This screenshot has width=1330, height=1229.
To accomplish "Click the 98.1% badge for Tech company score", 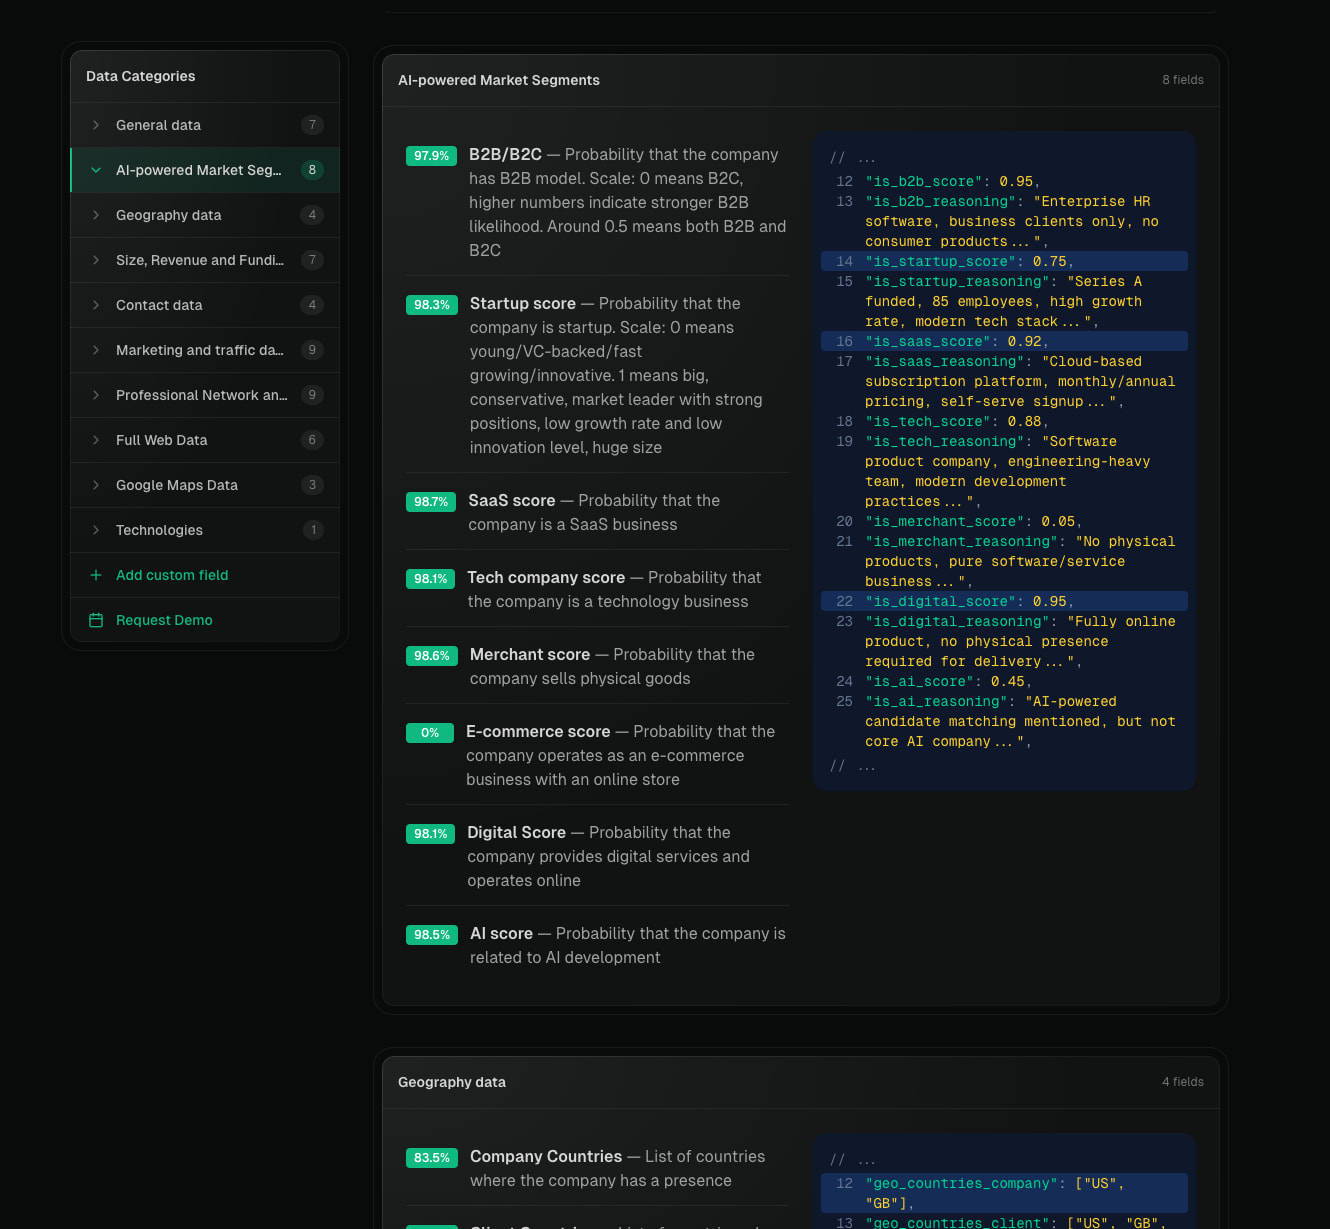I will point(430,578).
